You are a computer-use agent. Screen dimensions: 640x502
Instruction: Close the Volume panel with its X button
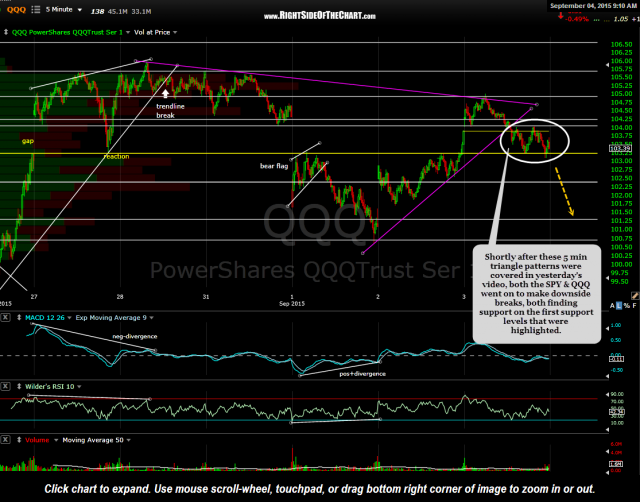pos(5,440)
